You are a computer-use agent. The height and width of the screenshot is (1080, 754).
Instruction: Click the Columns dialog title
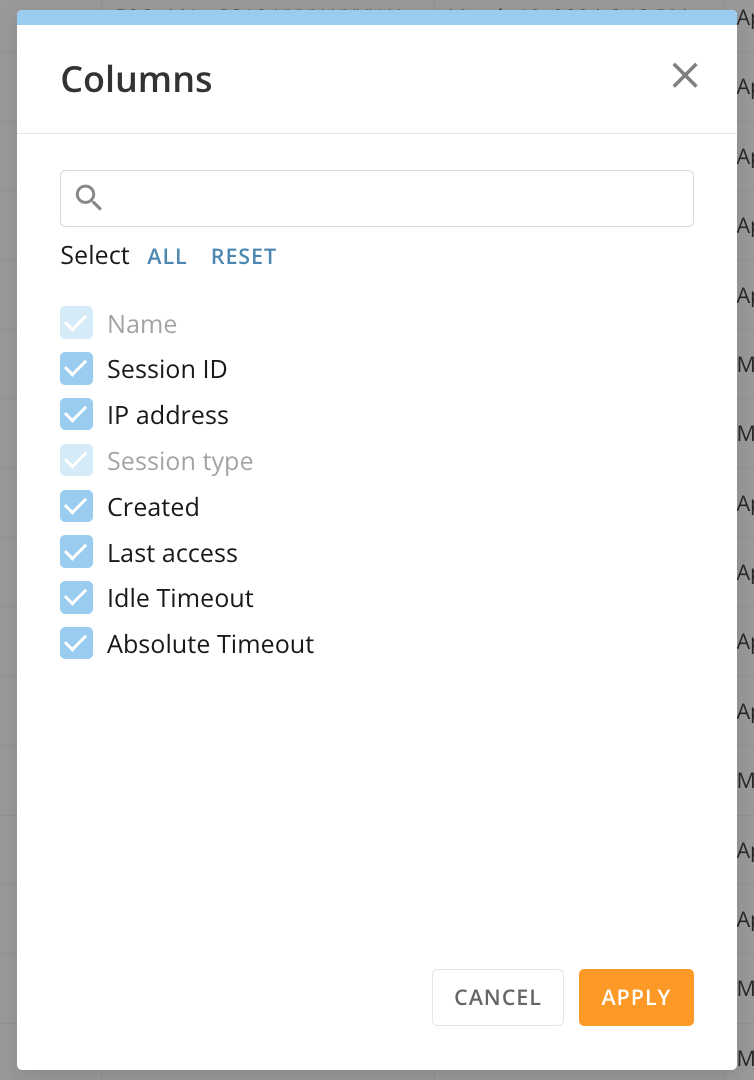[136, 79]
